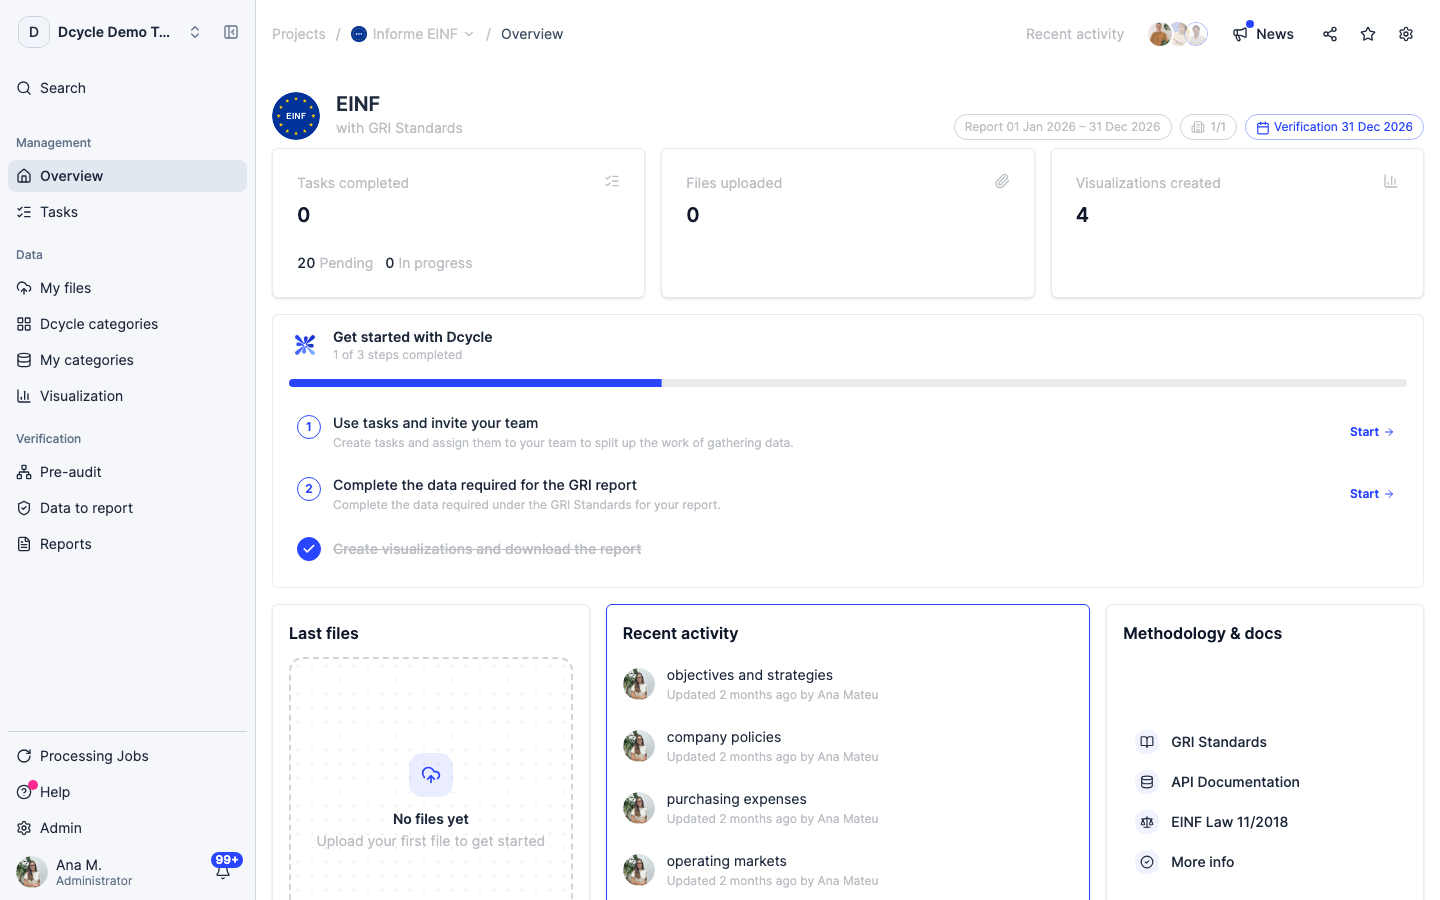Open Ana M. user profile
The width and height of the screenshot is (1440, 900).
point(75,872)
